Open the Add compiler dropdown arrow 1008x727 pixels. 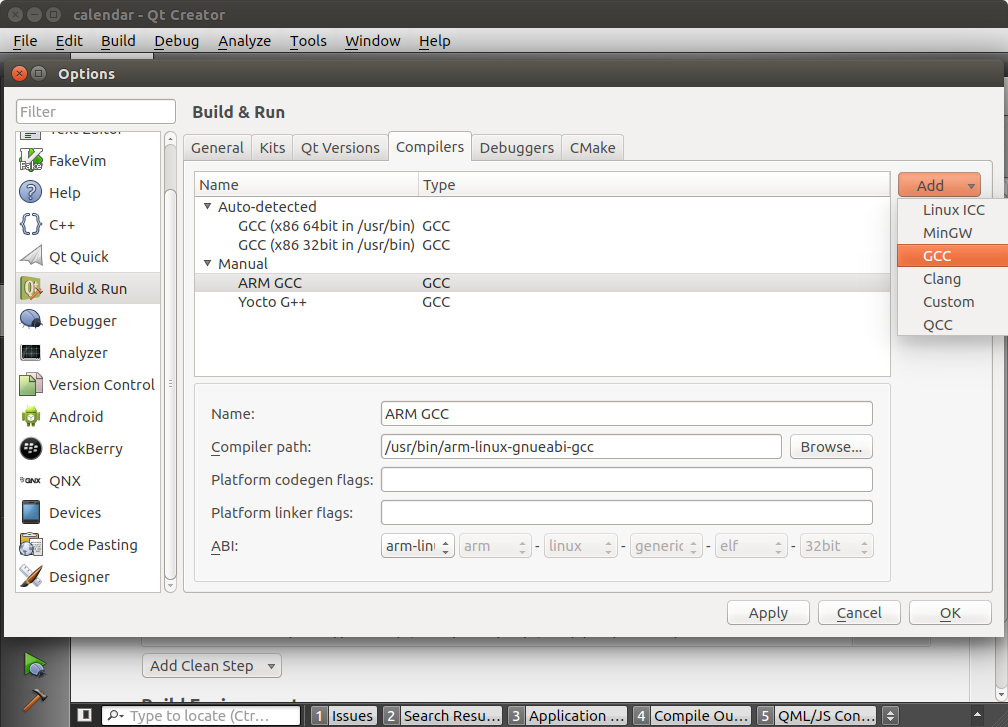coord(971,186)
